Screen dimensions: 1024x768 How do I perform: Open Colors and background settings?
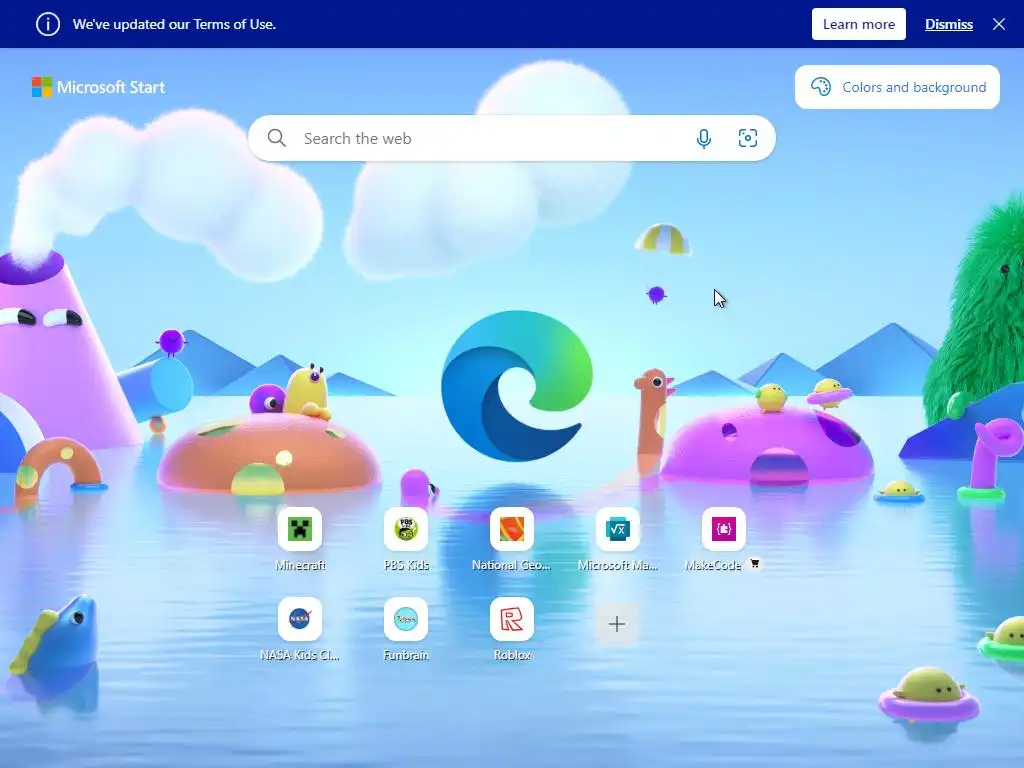click(x=897, y=87)
